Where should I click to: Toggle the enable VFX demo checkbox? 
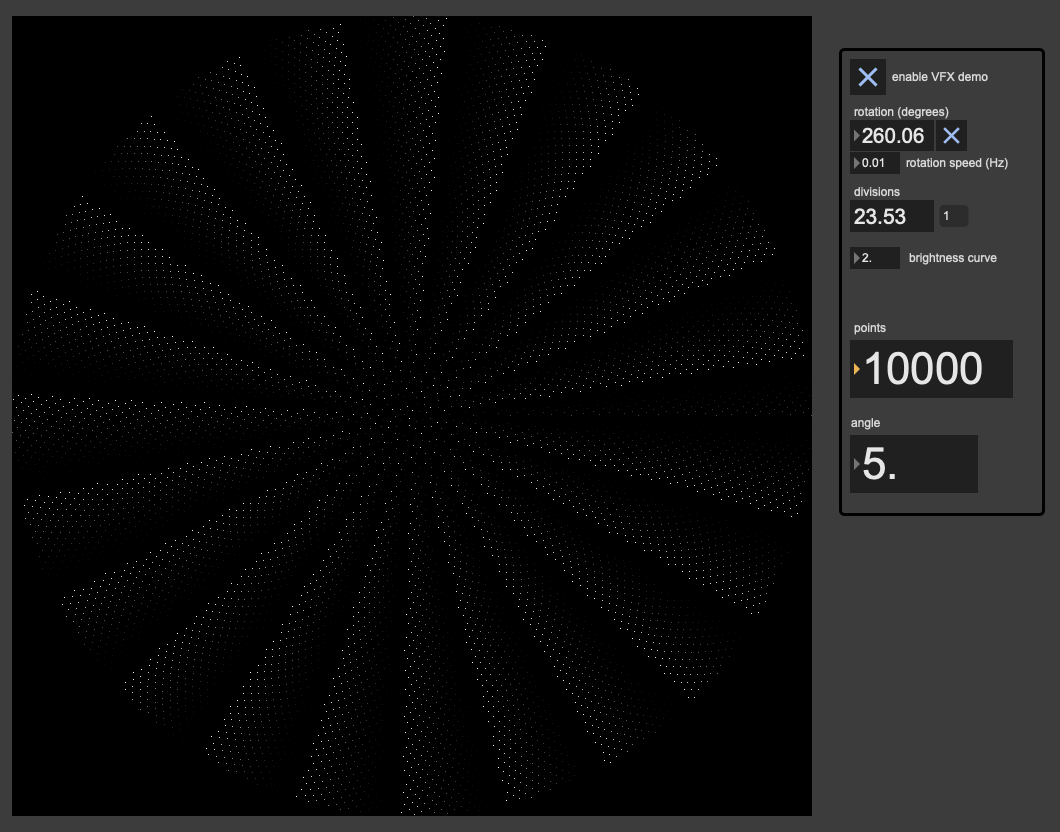pos(868,77)
